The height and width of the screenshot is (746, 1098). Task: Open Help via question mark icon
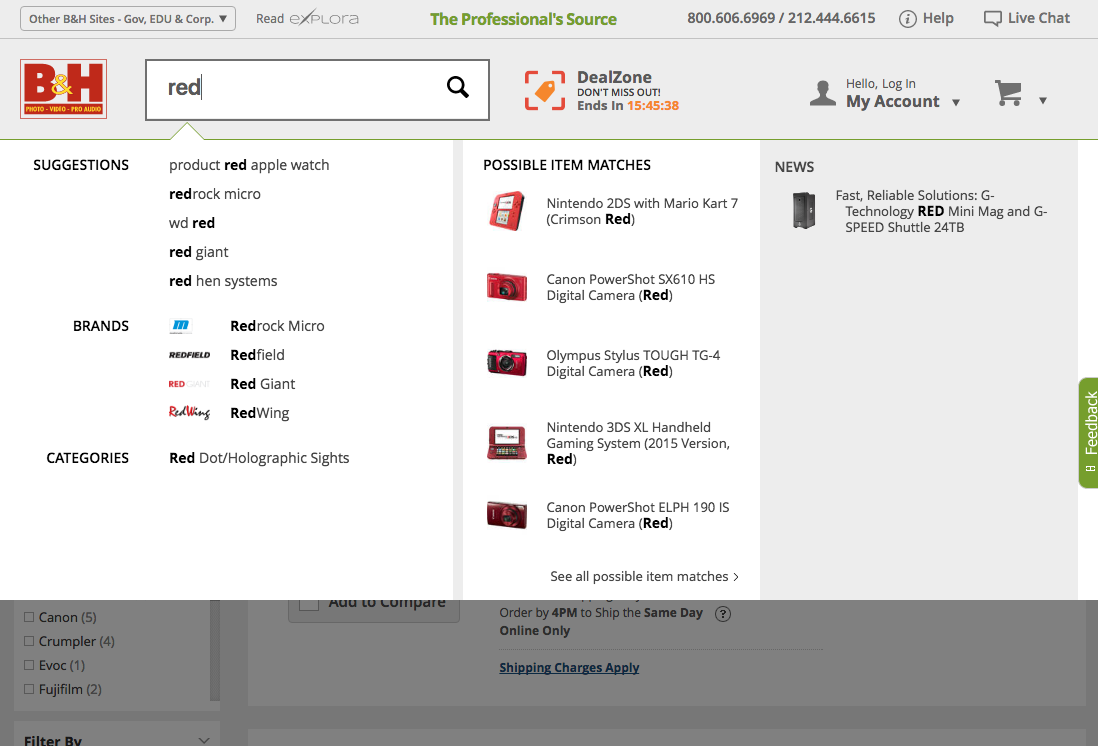908,19
